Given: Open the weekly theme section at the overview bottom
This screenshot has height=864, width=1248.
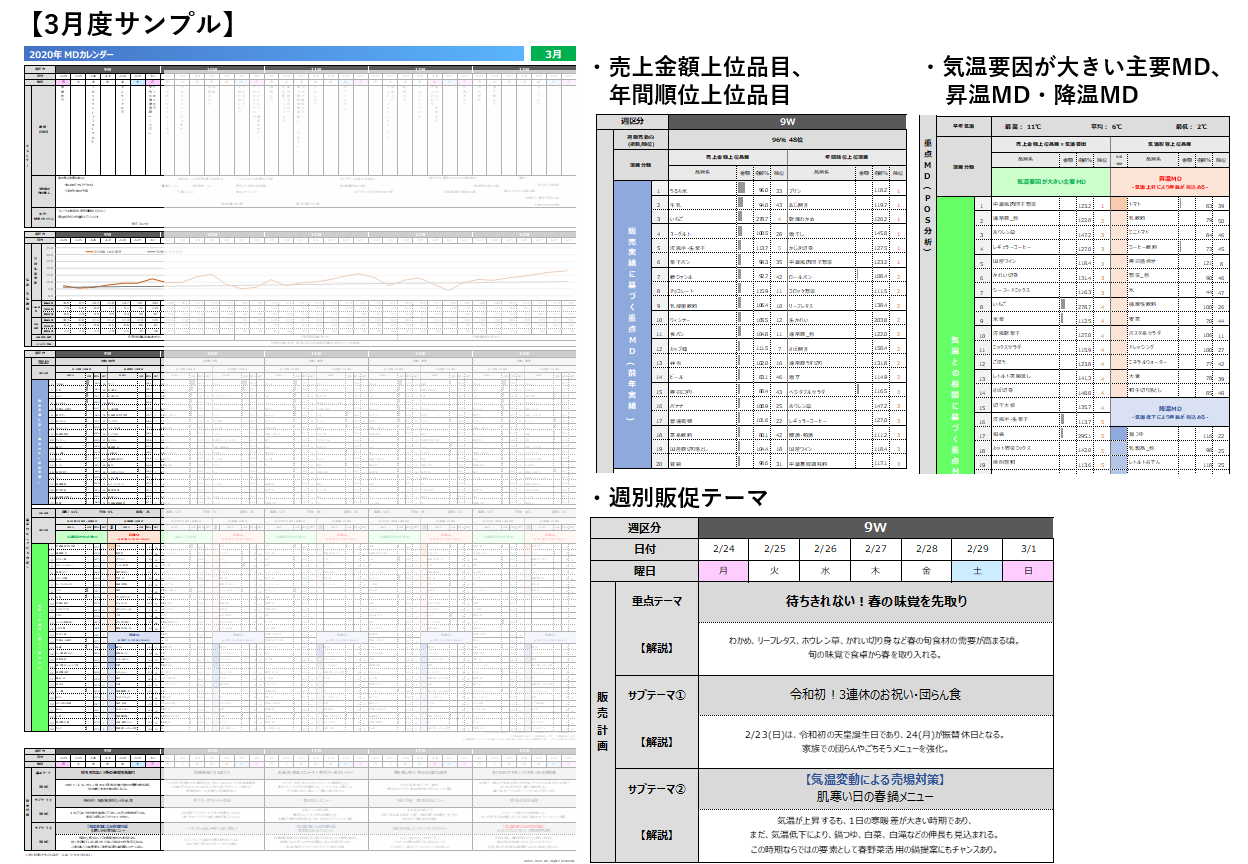Looking at the screenshot, I should click(x=300, y=798).
